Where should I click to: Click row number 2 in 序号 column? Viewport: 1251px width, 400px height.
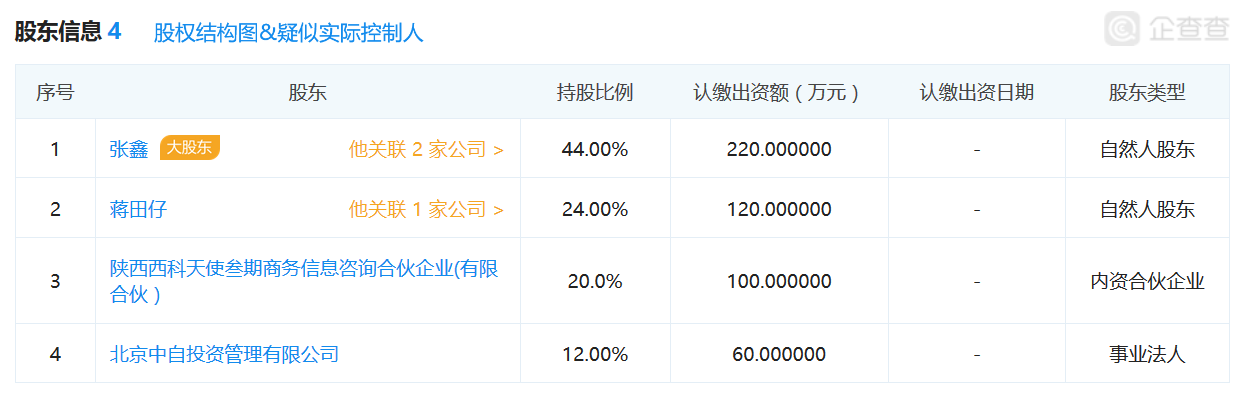pos(55,210)
